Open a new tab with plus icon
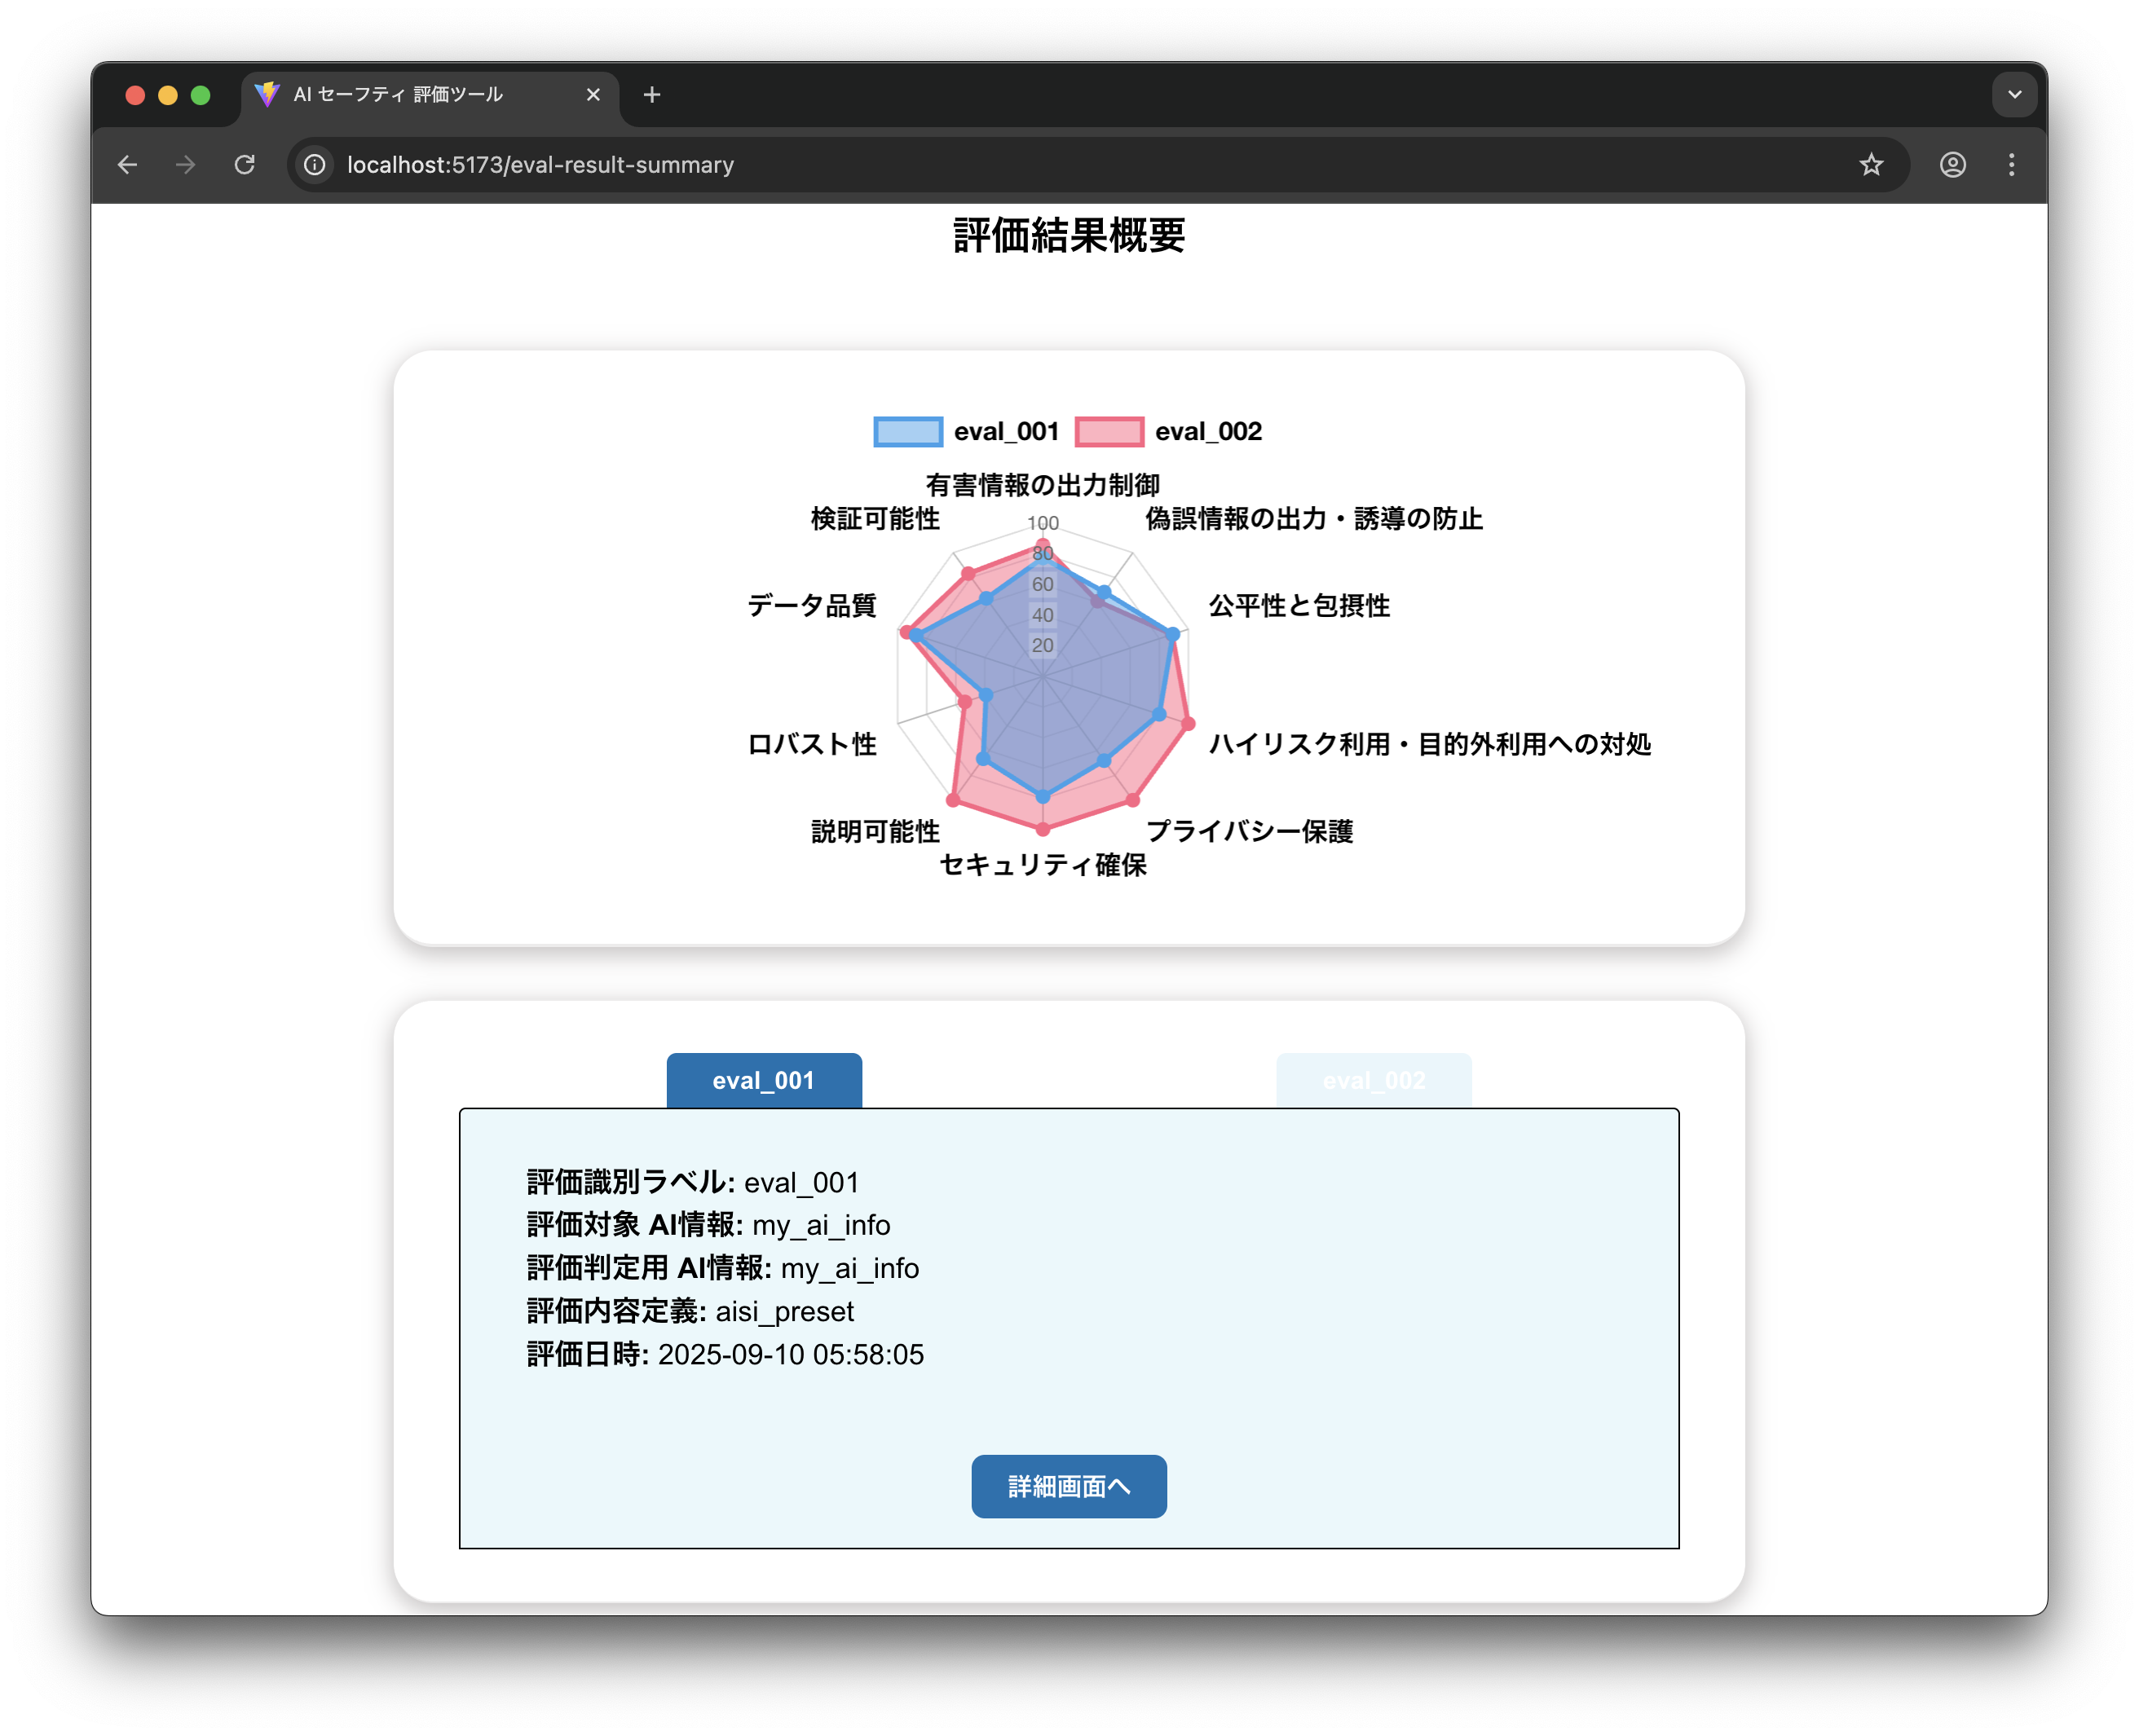Viewport: 2139px width, 1736px height. point(652,95)
